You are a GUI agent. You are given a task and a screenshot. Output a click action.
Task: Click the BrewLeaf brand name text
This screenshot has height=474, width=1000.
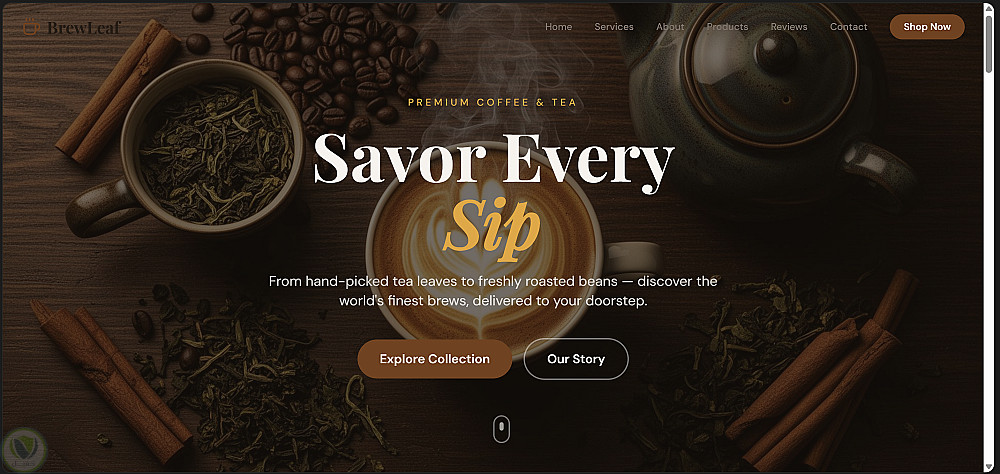(x=84, y=27)
